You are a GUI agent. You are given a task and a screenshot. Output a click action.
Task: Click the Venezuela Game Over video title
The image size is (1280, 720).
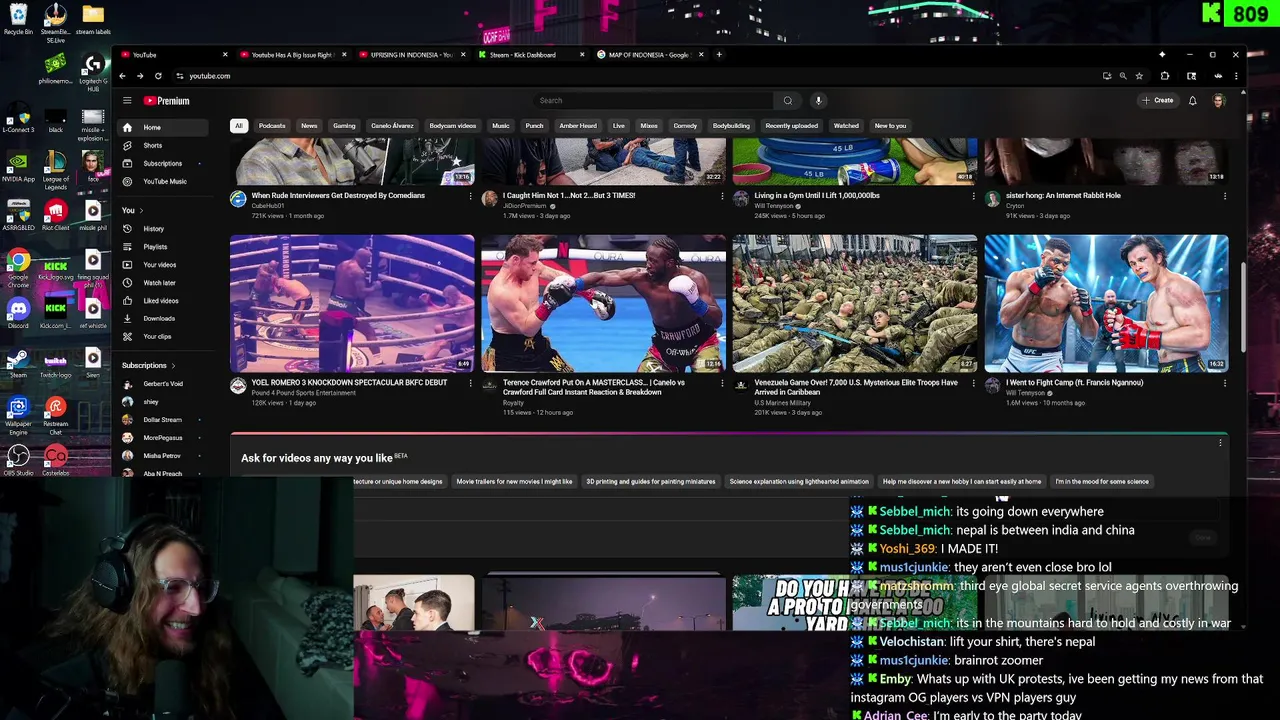point(856,387)
